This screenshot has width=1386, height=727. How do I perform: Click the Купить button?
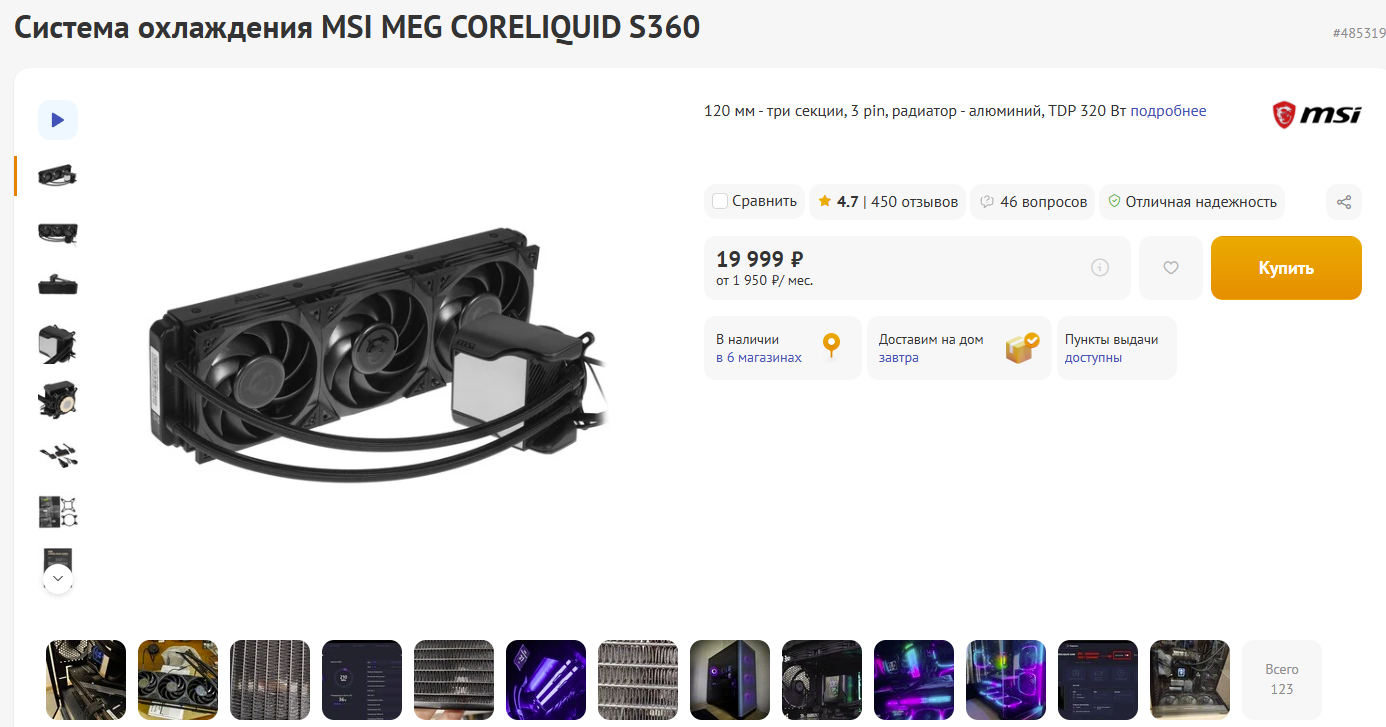point(1286,268)
